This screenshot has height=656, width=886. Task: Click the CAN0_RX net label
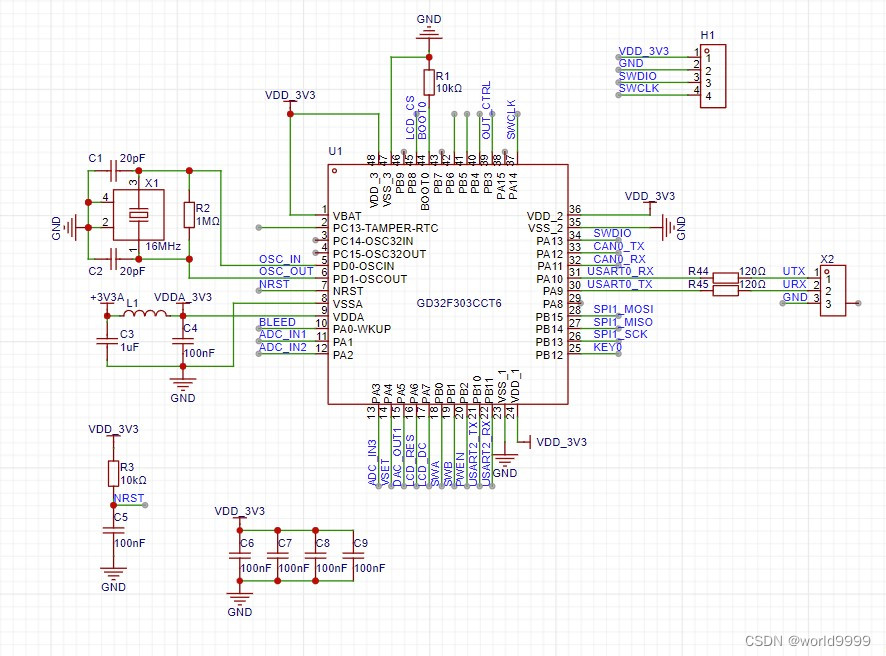(619, 259)
